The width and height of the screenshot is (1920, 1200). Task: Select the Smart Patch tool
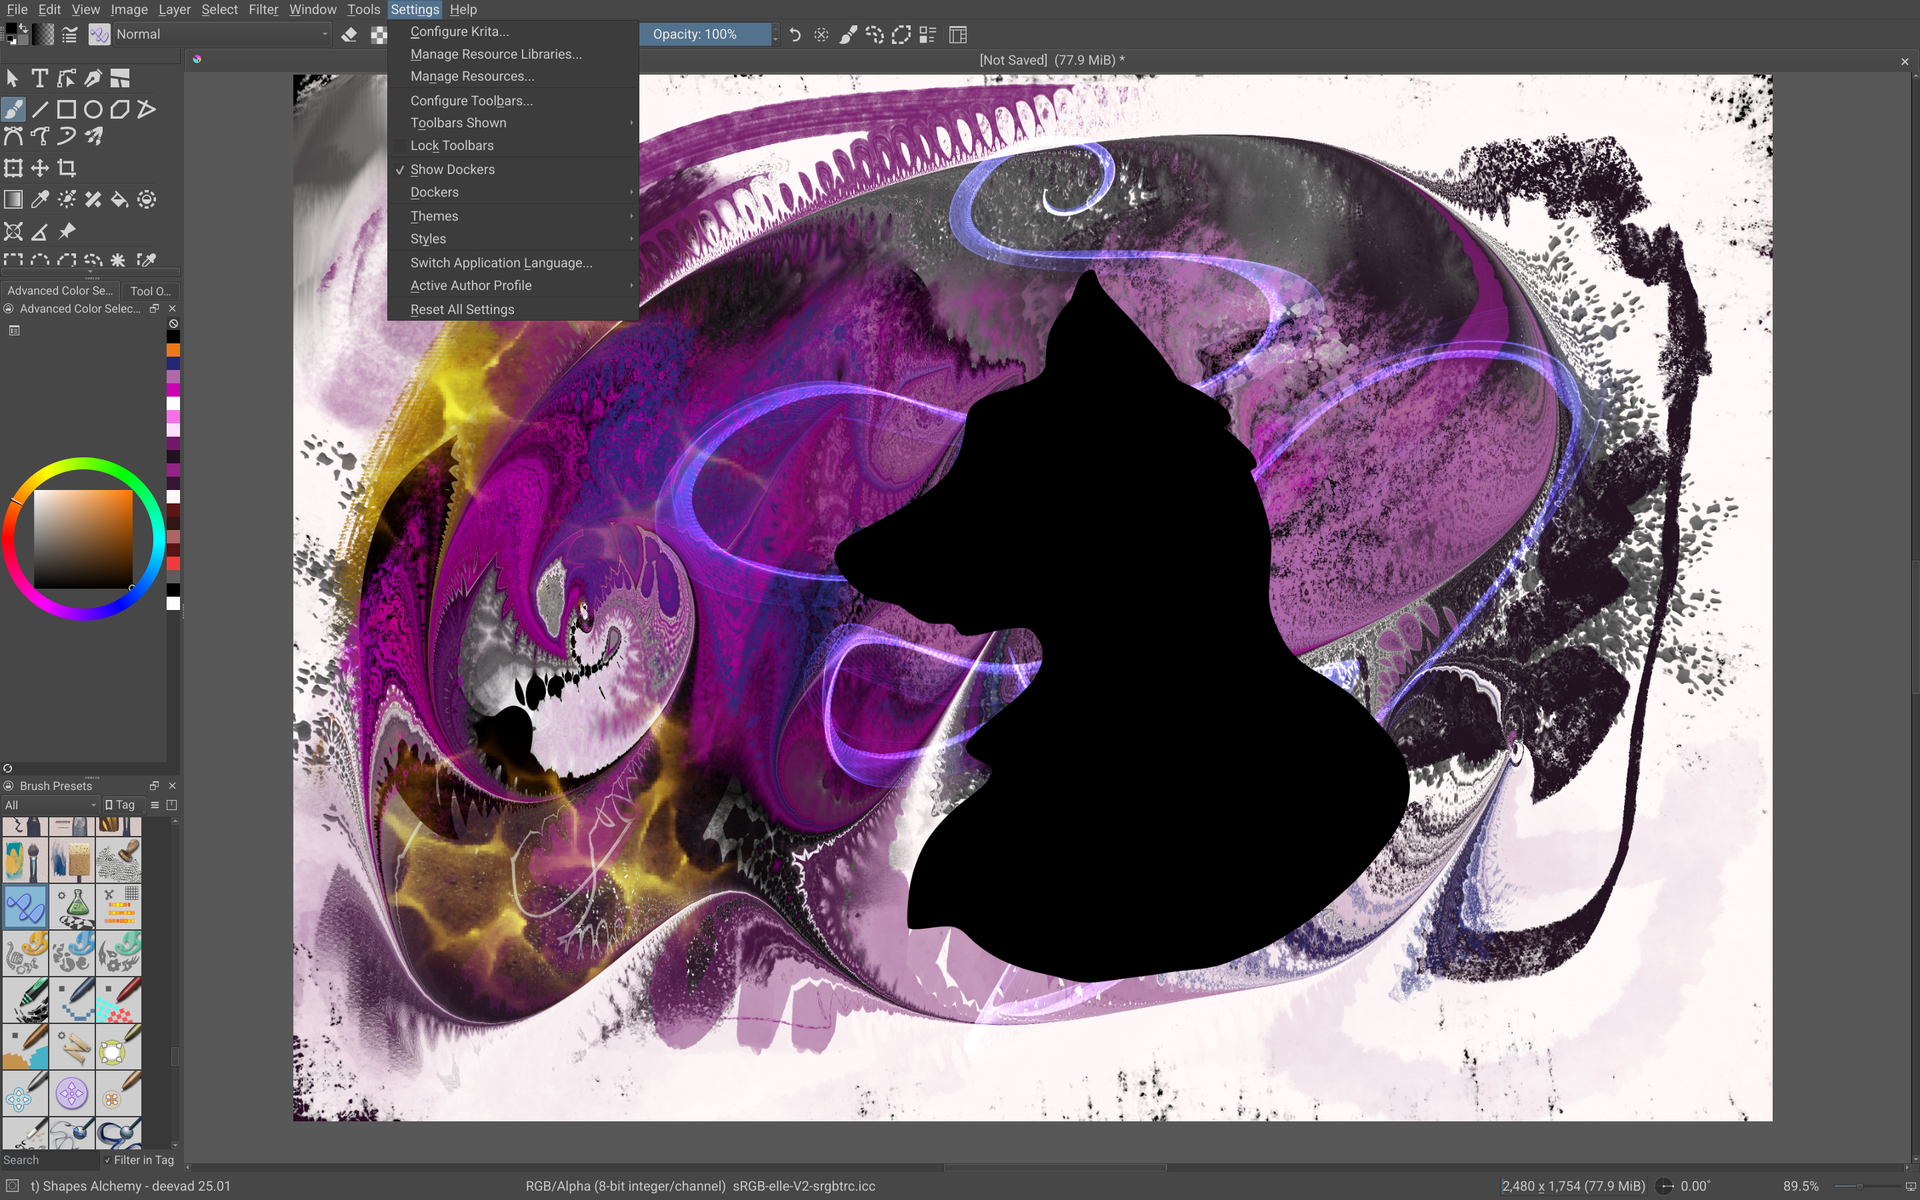tap(93, 199)
